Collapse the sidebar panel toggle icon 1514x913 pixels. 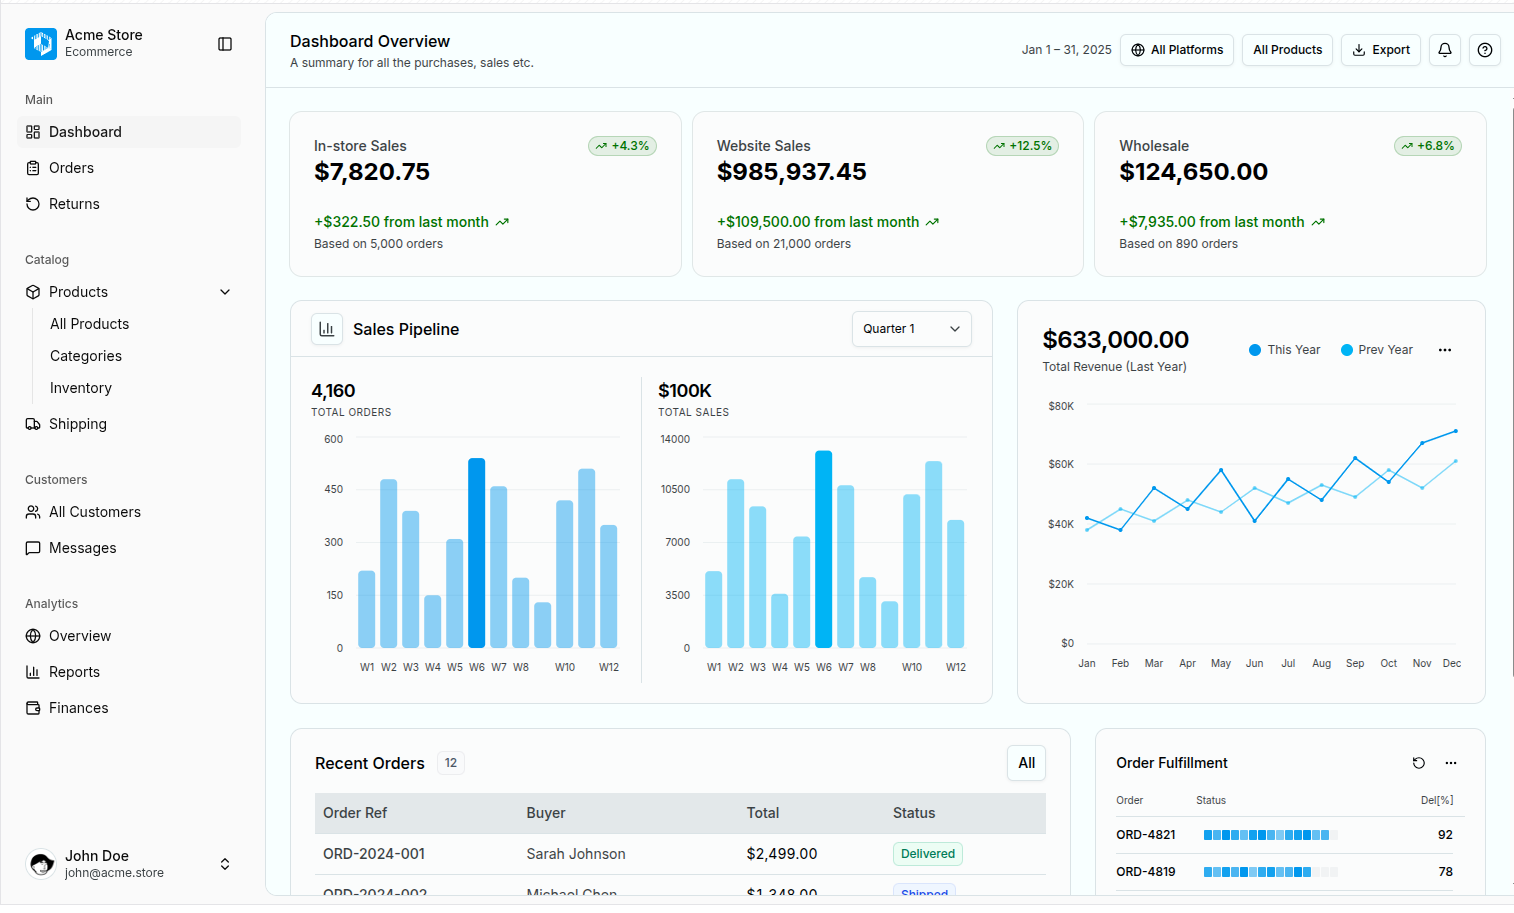coord(225,44)
